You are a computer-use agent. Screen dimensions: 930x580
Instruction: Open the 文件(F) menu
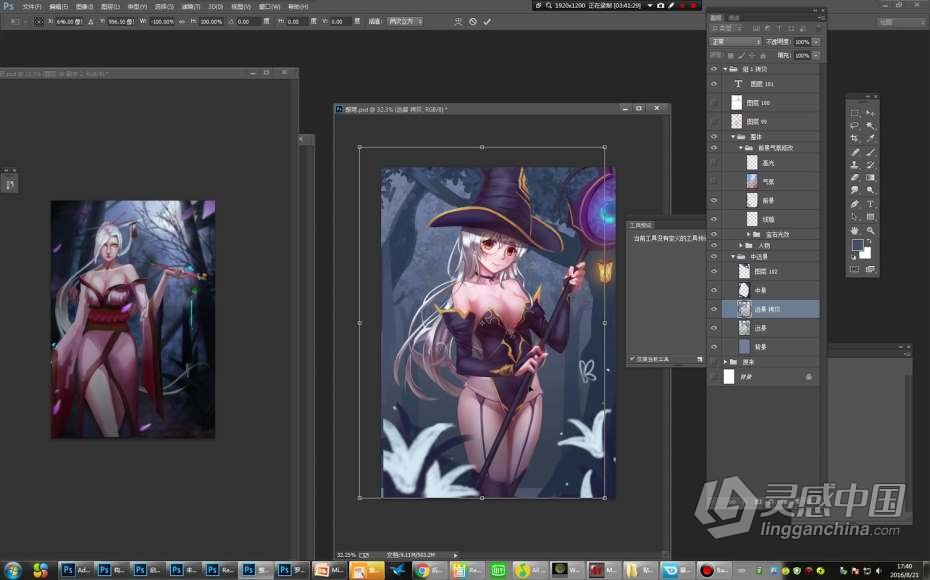(x=32, y=6)
